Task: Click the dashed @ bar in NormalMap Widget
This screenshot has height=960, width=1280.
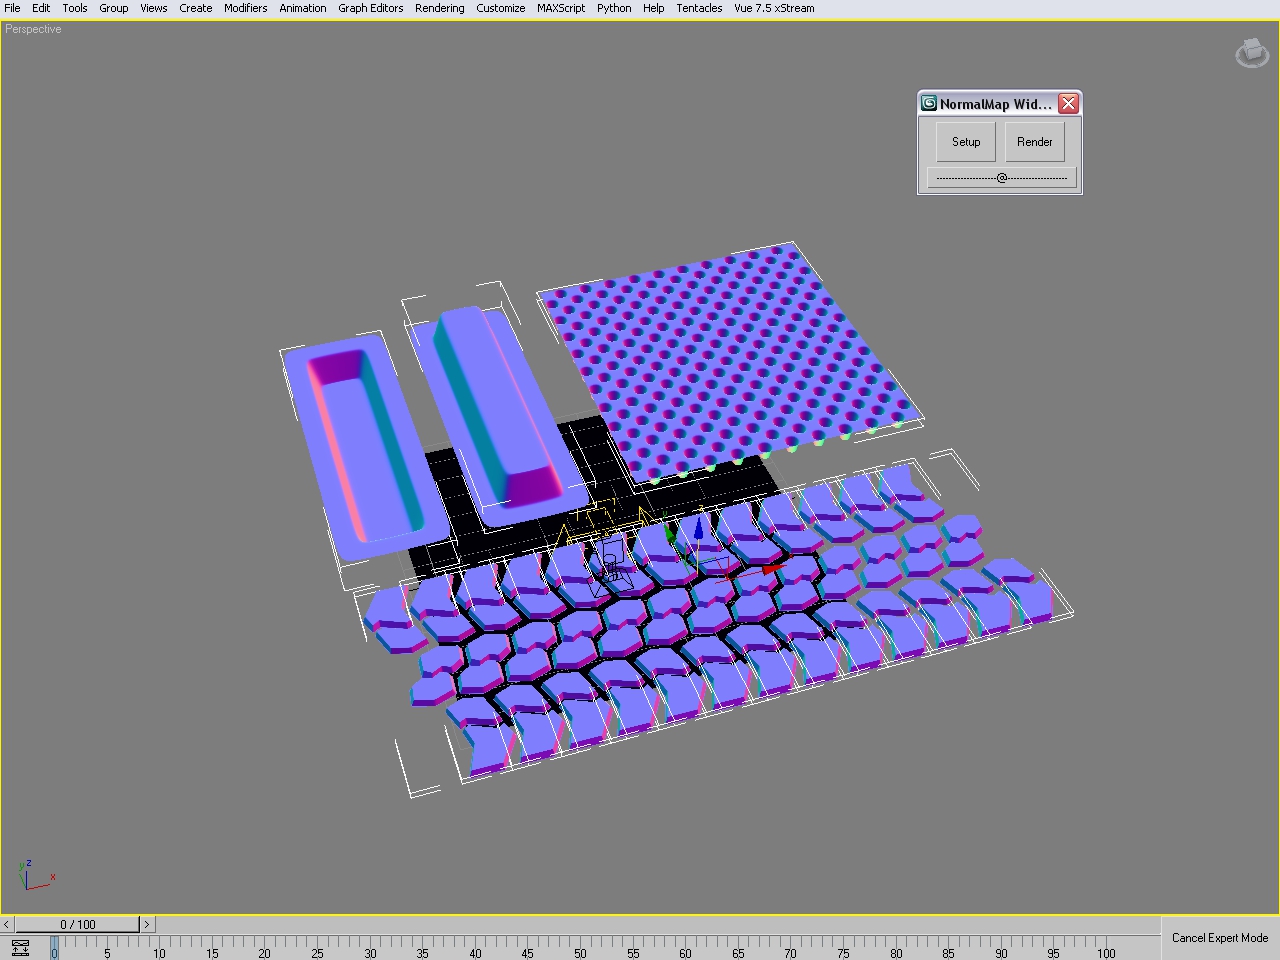Action: [1001, 178]
